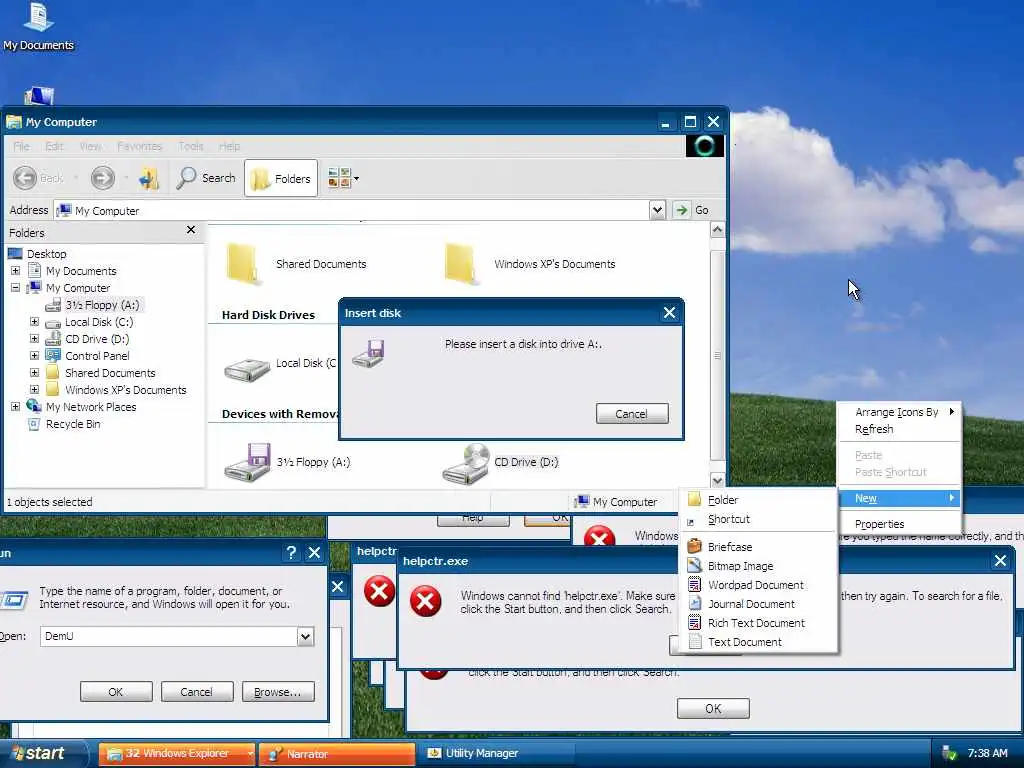Switch to Utility Manager taskbar button
The width and height of the screenshot is (1024, 768).
(496, 754)
